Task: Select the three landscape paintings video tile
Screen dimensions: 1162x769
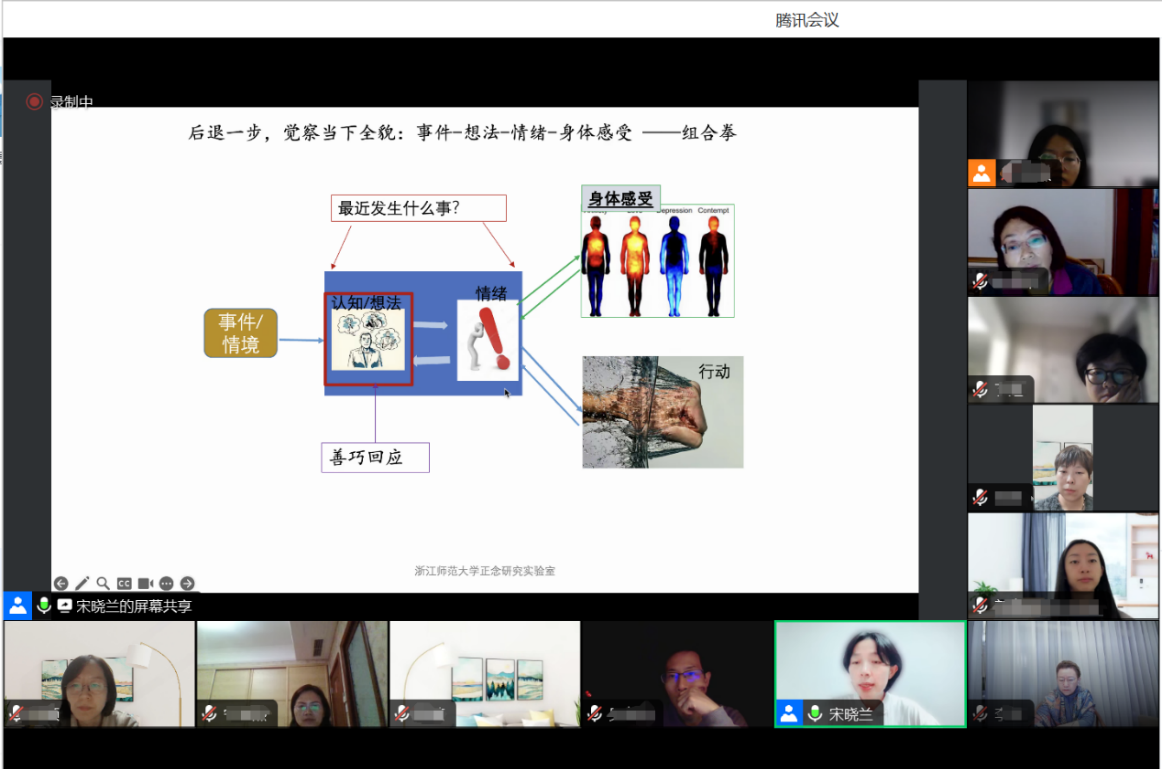Action: [485, 674]
